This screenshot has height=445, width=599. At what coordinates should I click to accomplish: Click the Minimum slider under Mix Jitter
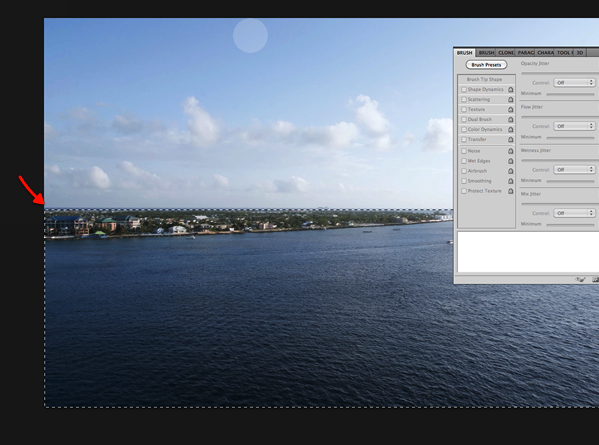tap(570, 225)
